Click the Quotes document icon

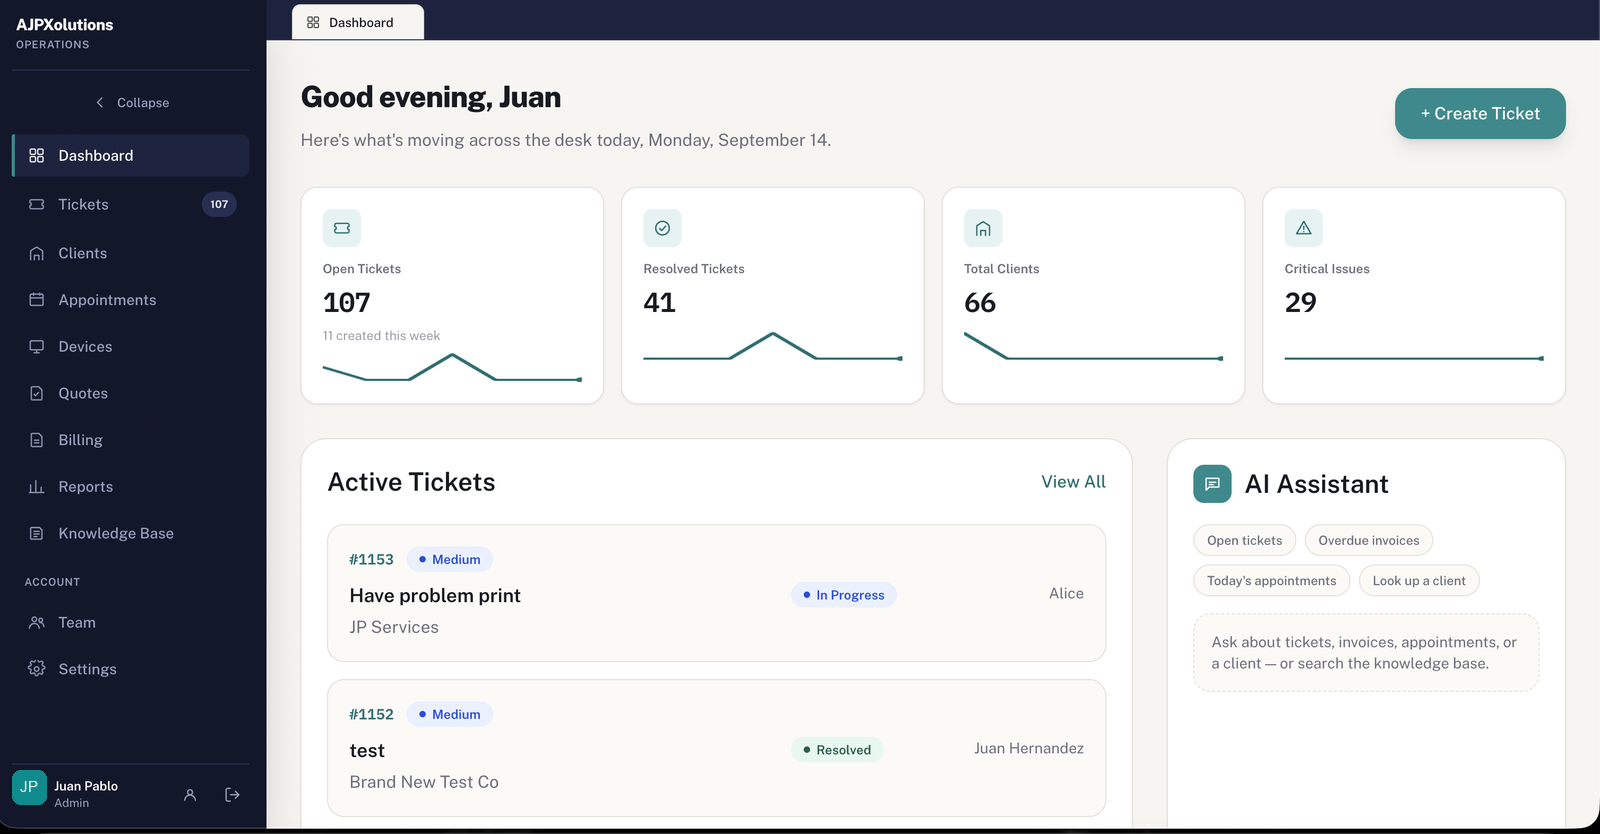[37, 393]
